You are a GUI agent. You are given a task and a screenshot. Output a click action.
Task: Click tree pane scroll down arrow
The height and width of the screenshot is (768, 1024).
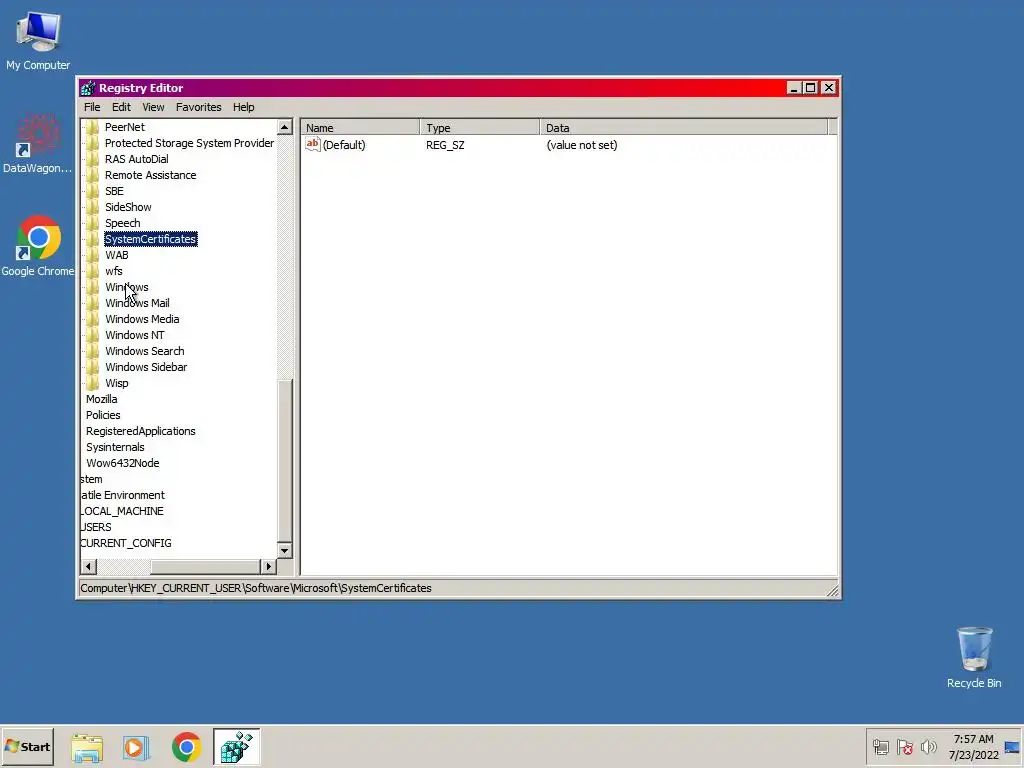pos(284,551)
